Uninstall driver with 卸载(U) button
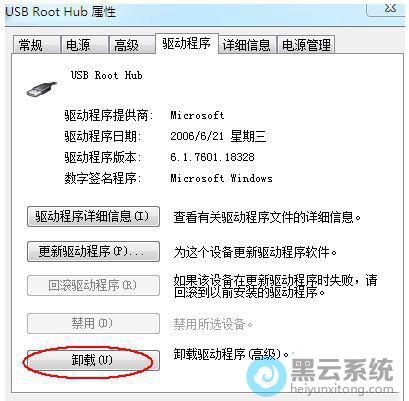 click(x=93, y=360)
